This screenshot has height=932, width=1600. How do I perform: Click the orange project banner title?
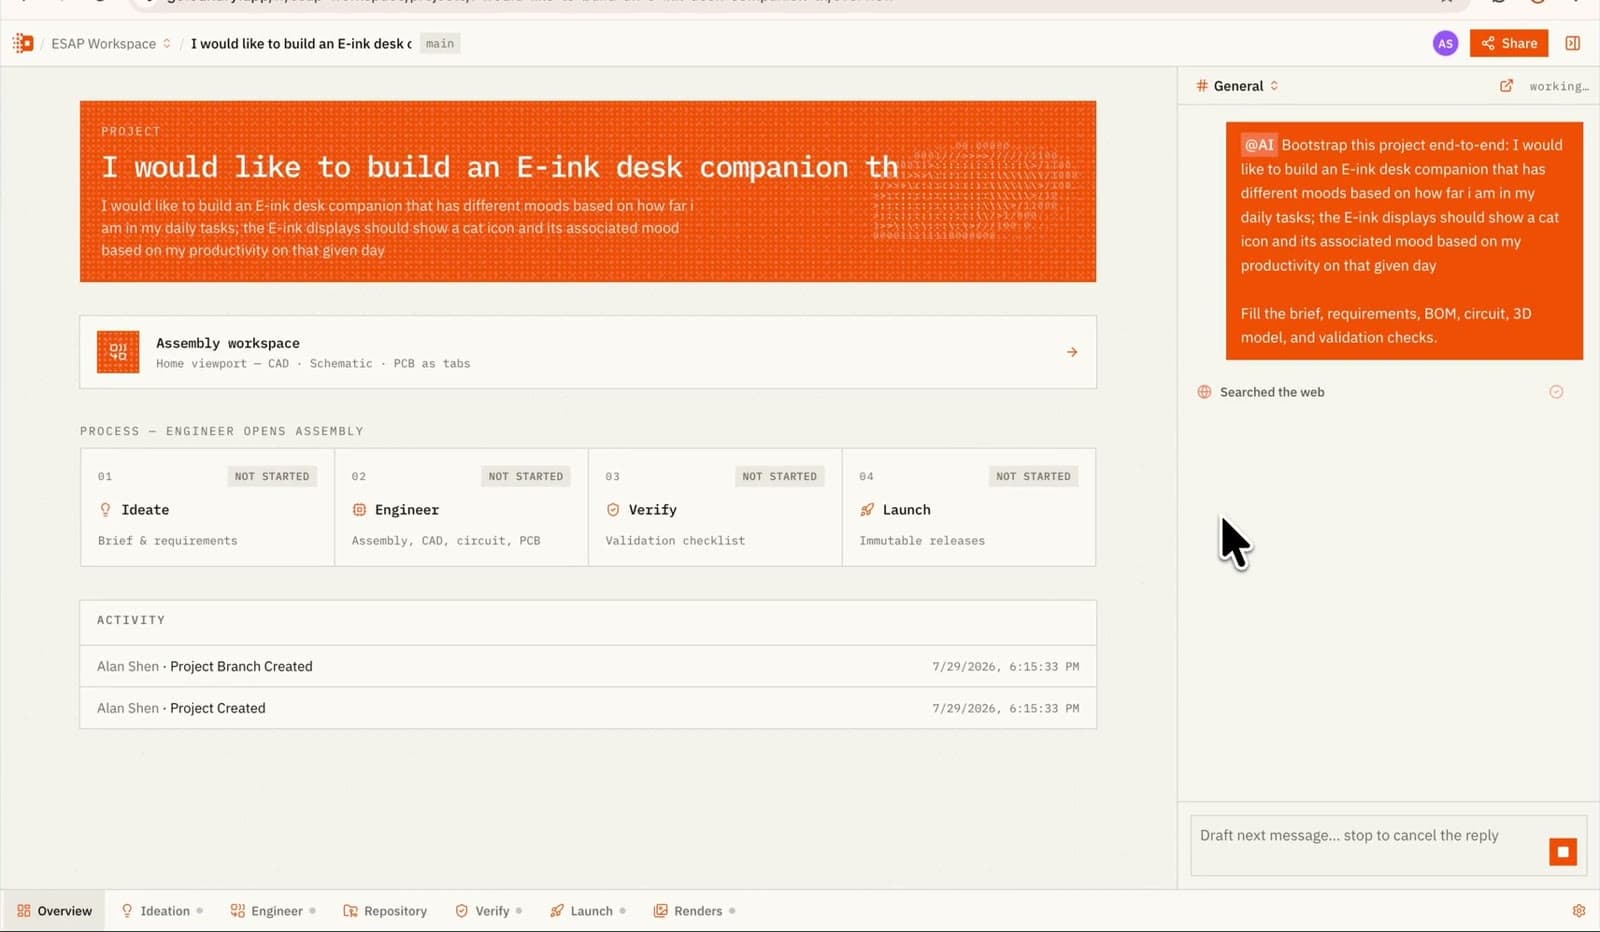(x=500, y=167)
